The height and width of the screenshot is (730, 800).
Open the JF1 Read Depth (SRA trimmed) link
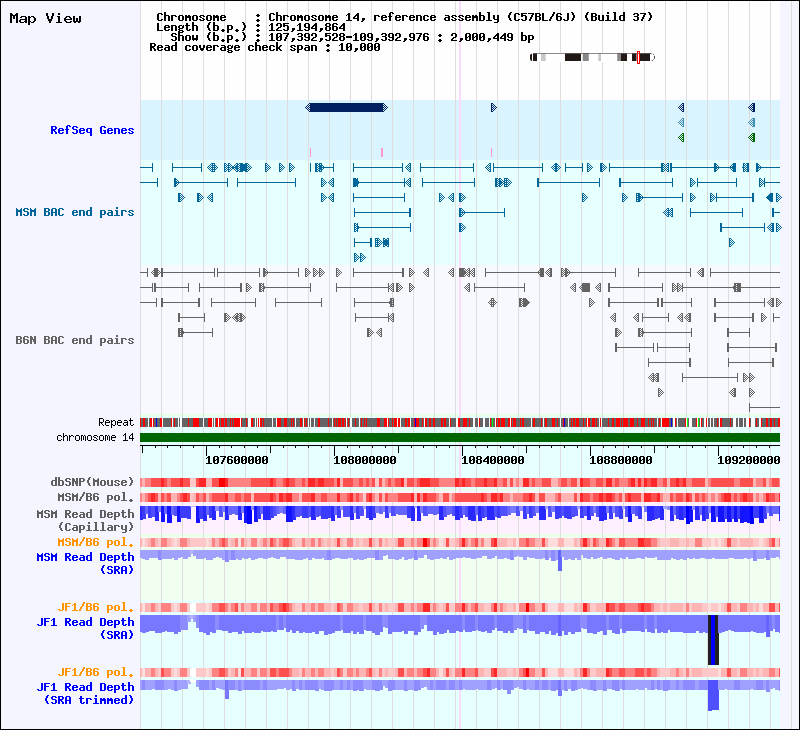(85, 693)
